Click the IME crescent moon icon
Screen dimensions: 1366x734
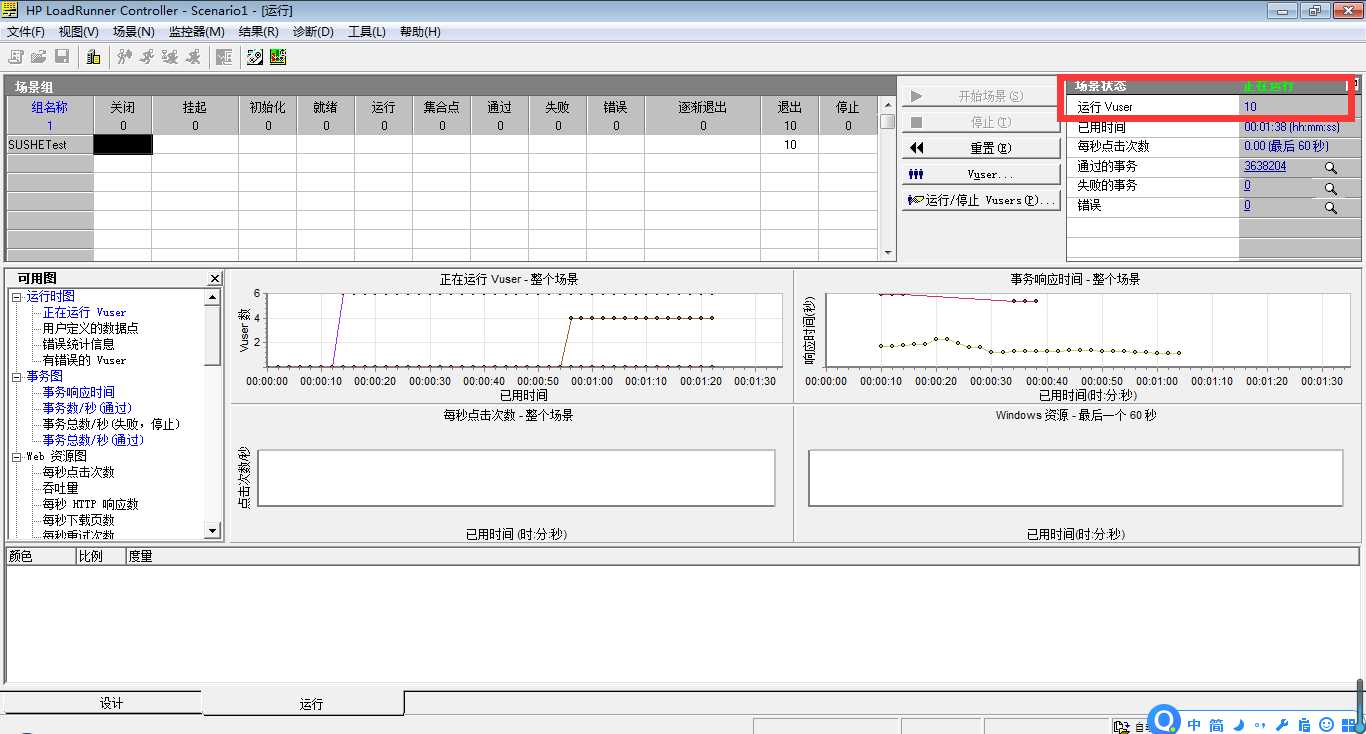click(1238, 724)
